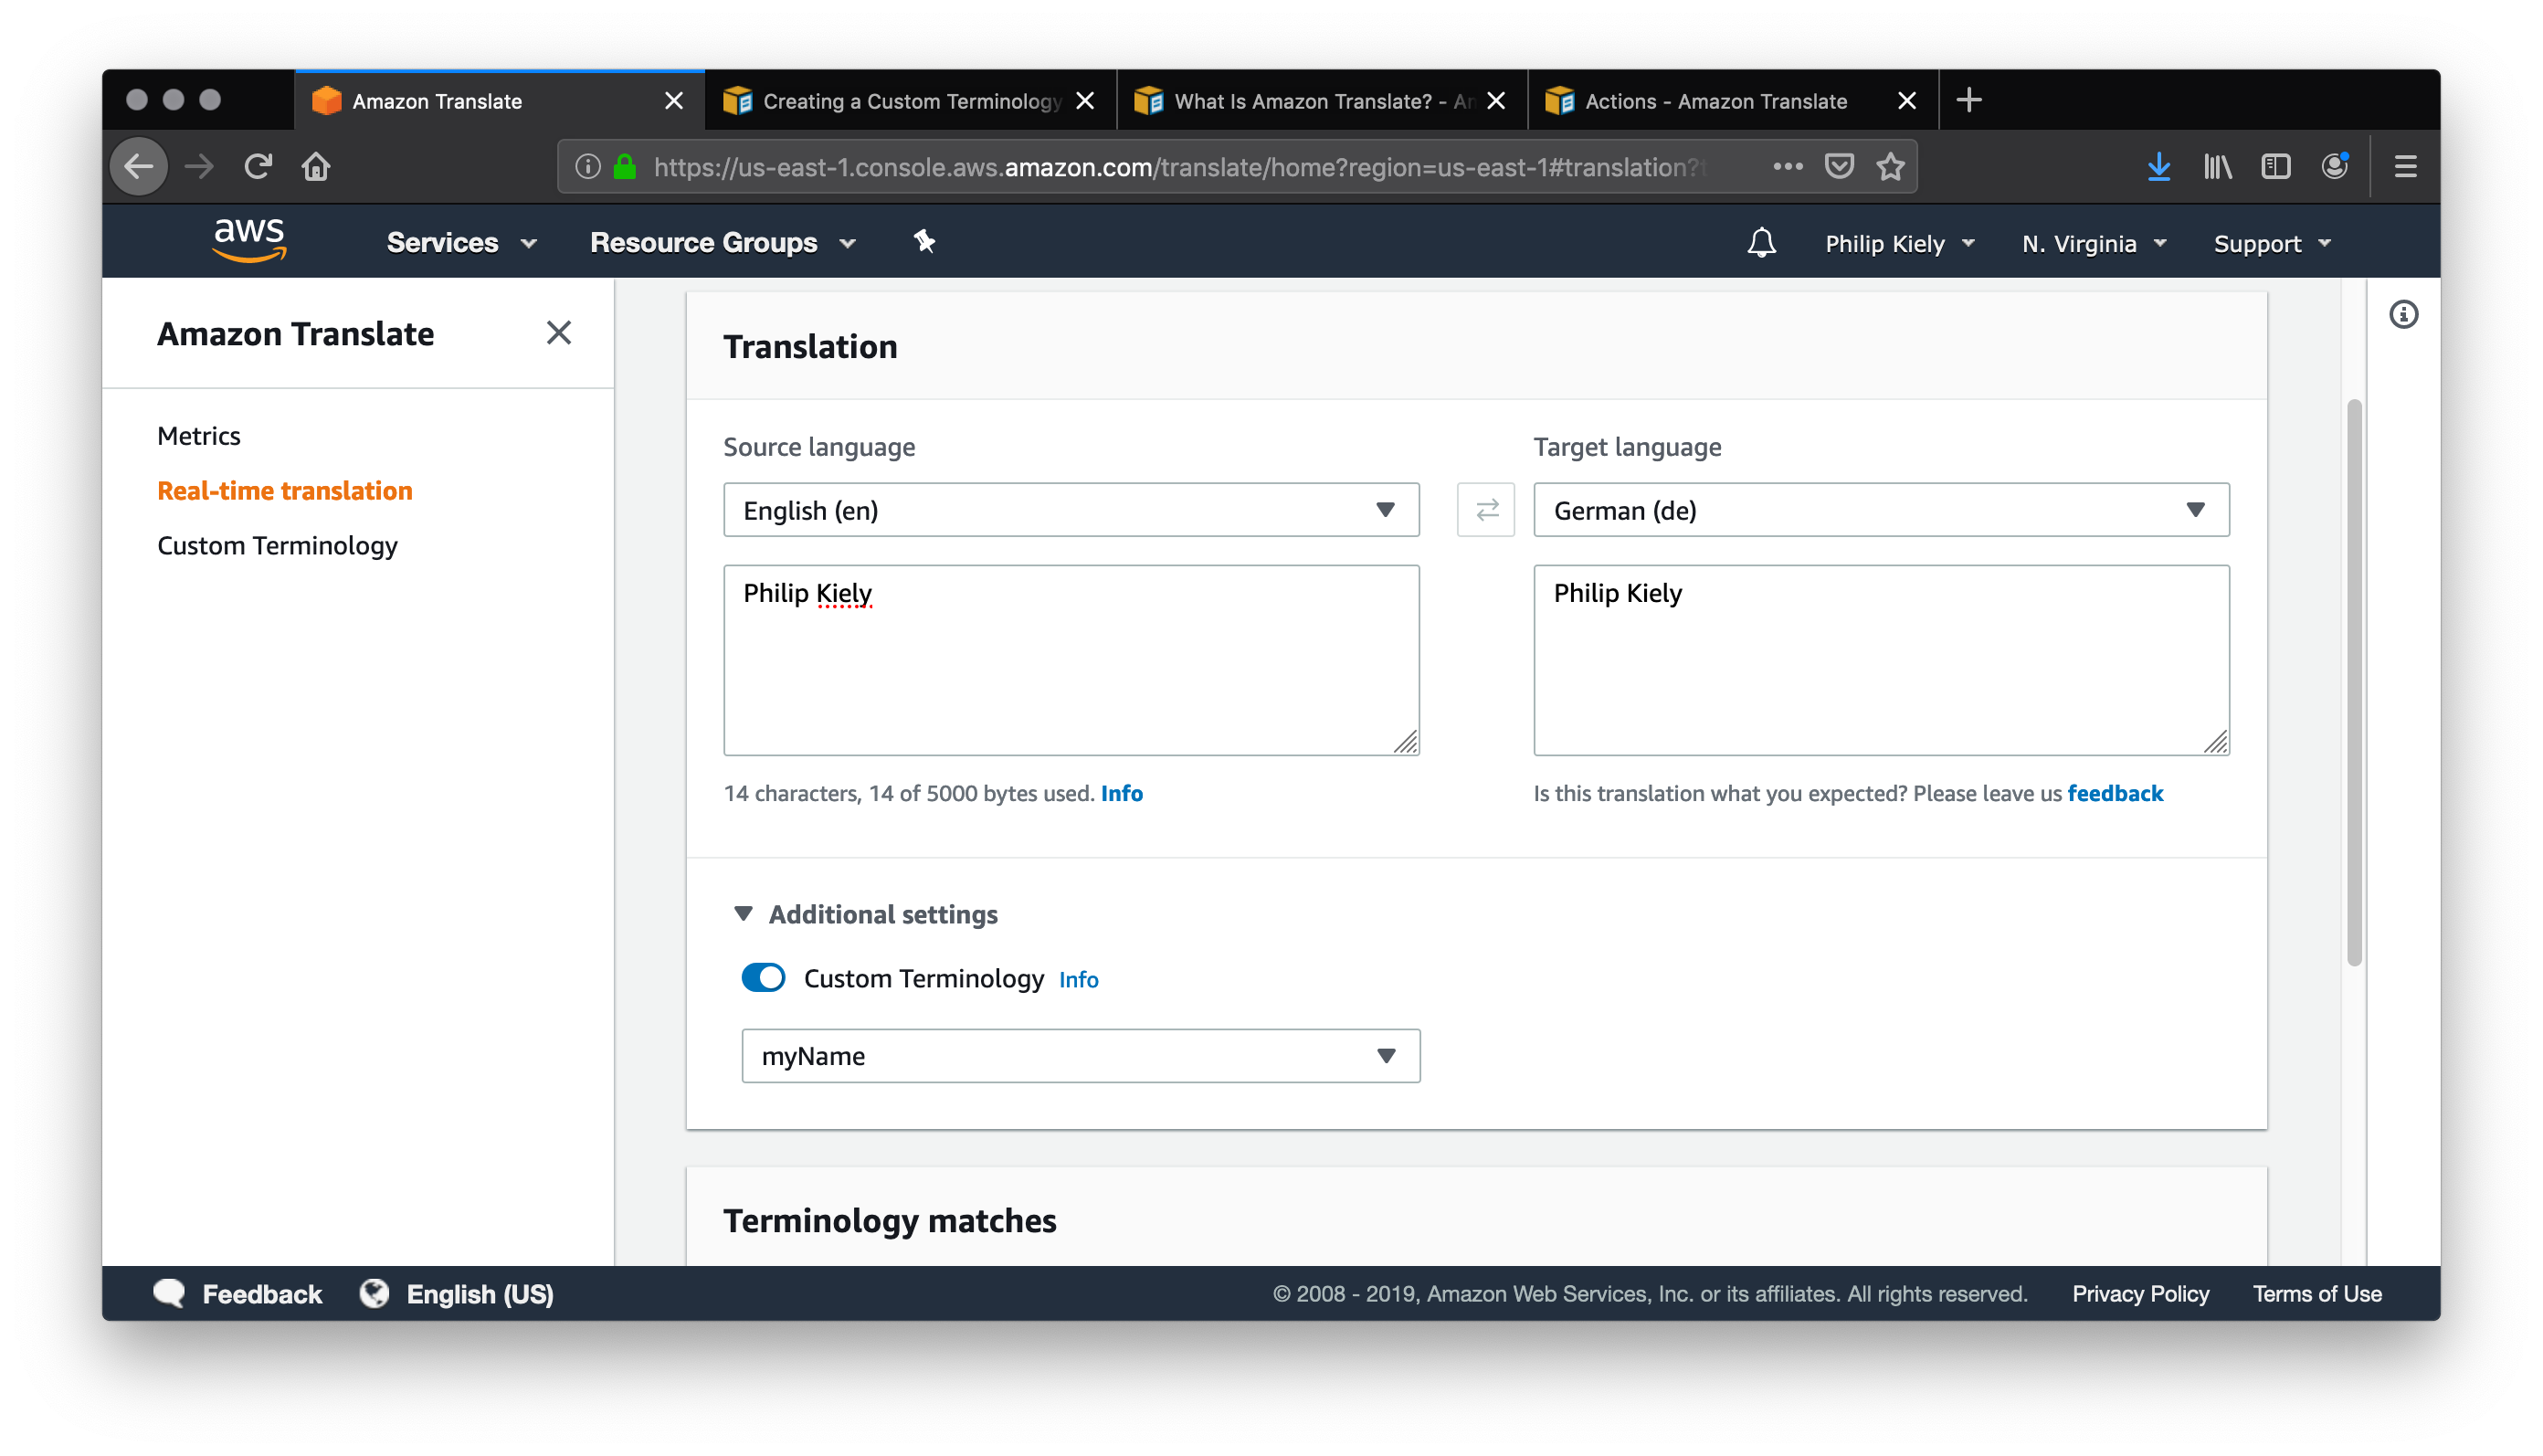Open the Firefox library icon
2543x1456 pixels.
pyautogui.click(x=2217, y=166)
